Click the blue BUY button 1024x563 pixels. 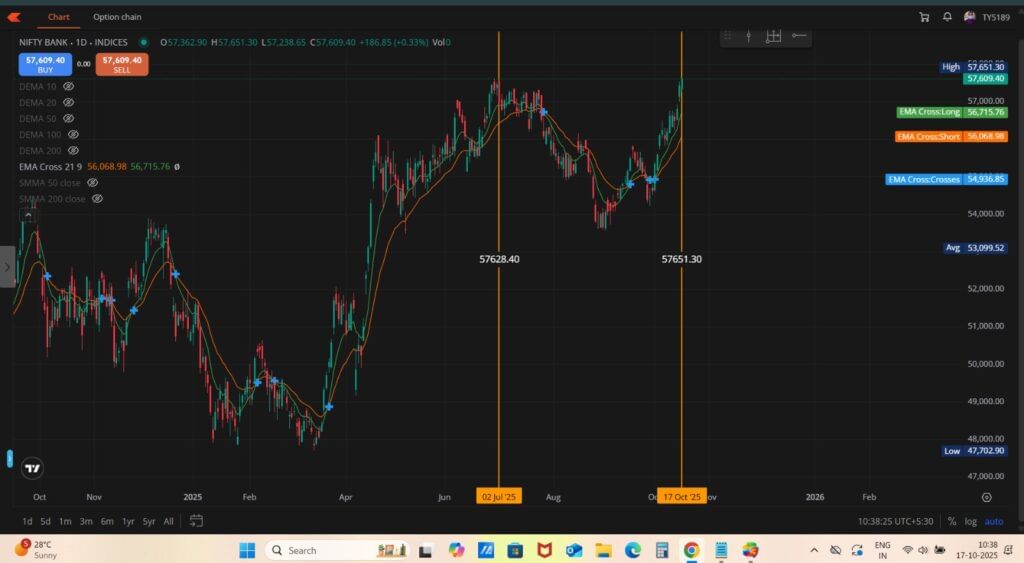pyautogui.click(x=45, y=65)
